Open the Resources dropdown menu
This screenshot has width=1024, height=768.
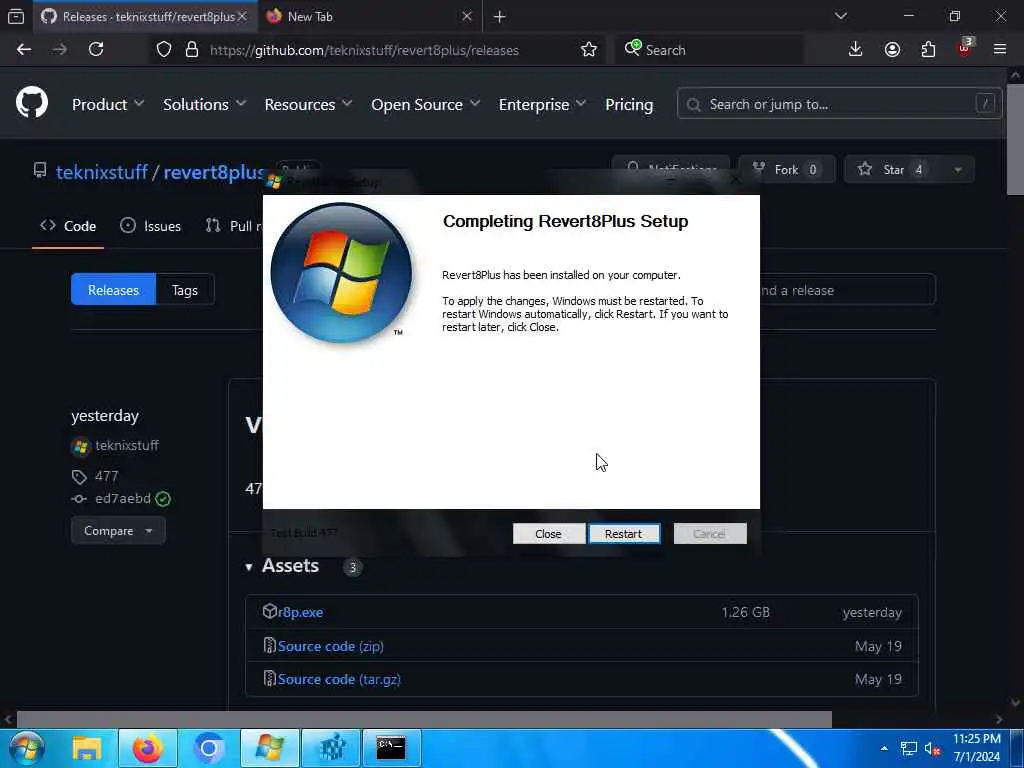308,104
